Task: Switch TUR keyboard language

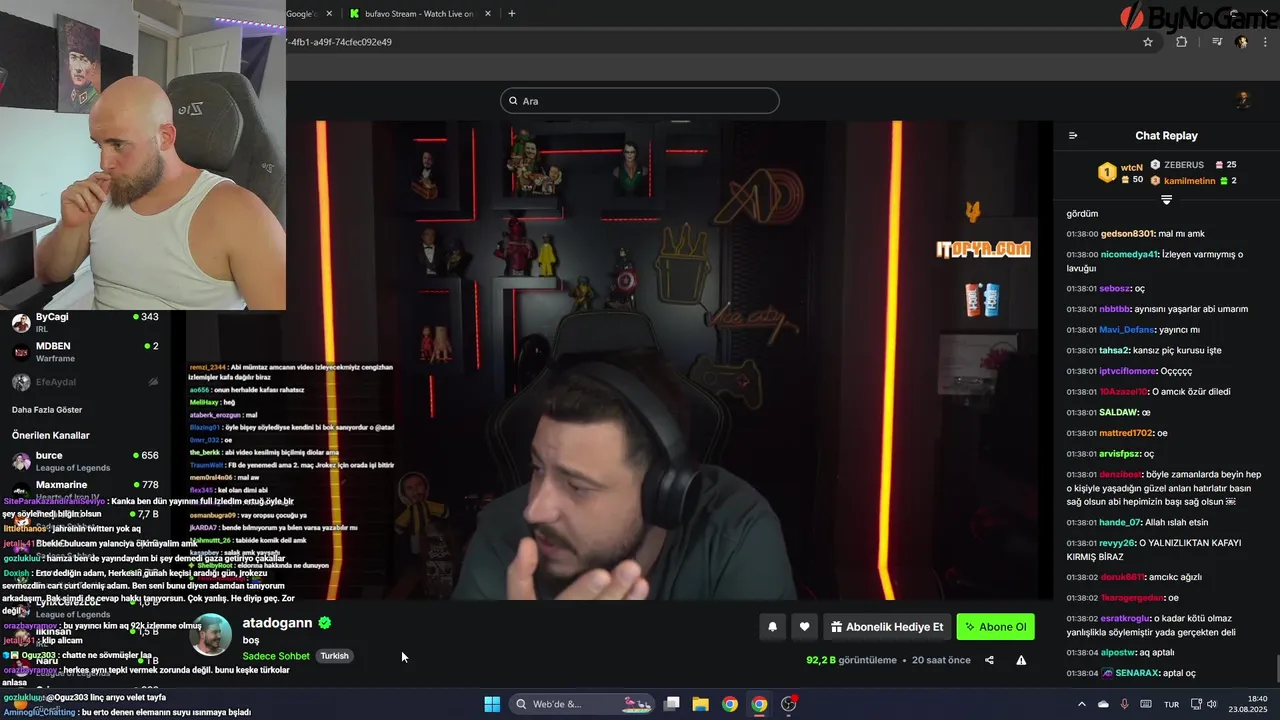Action: click(x=1171, y=704)
